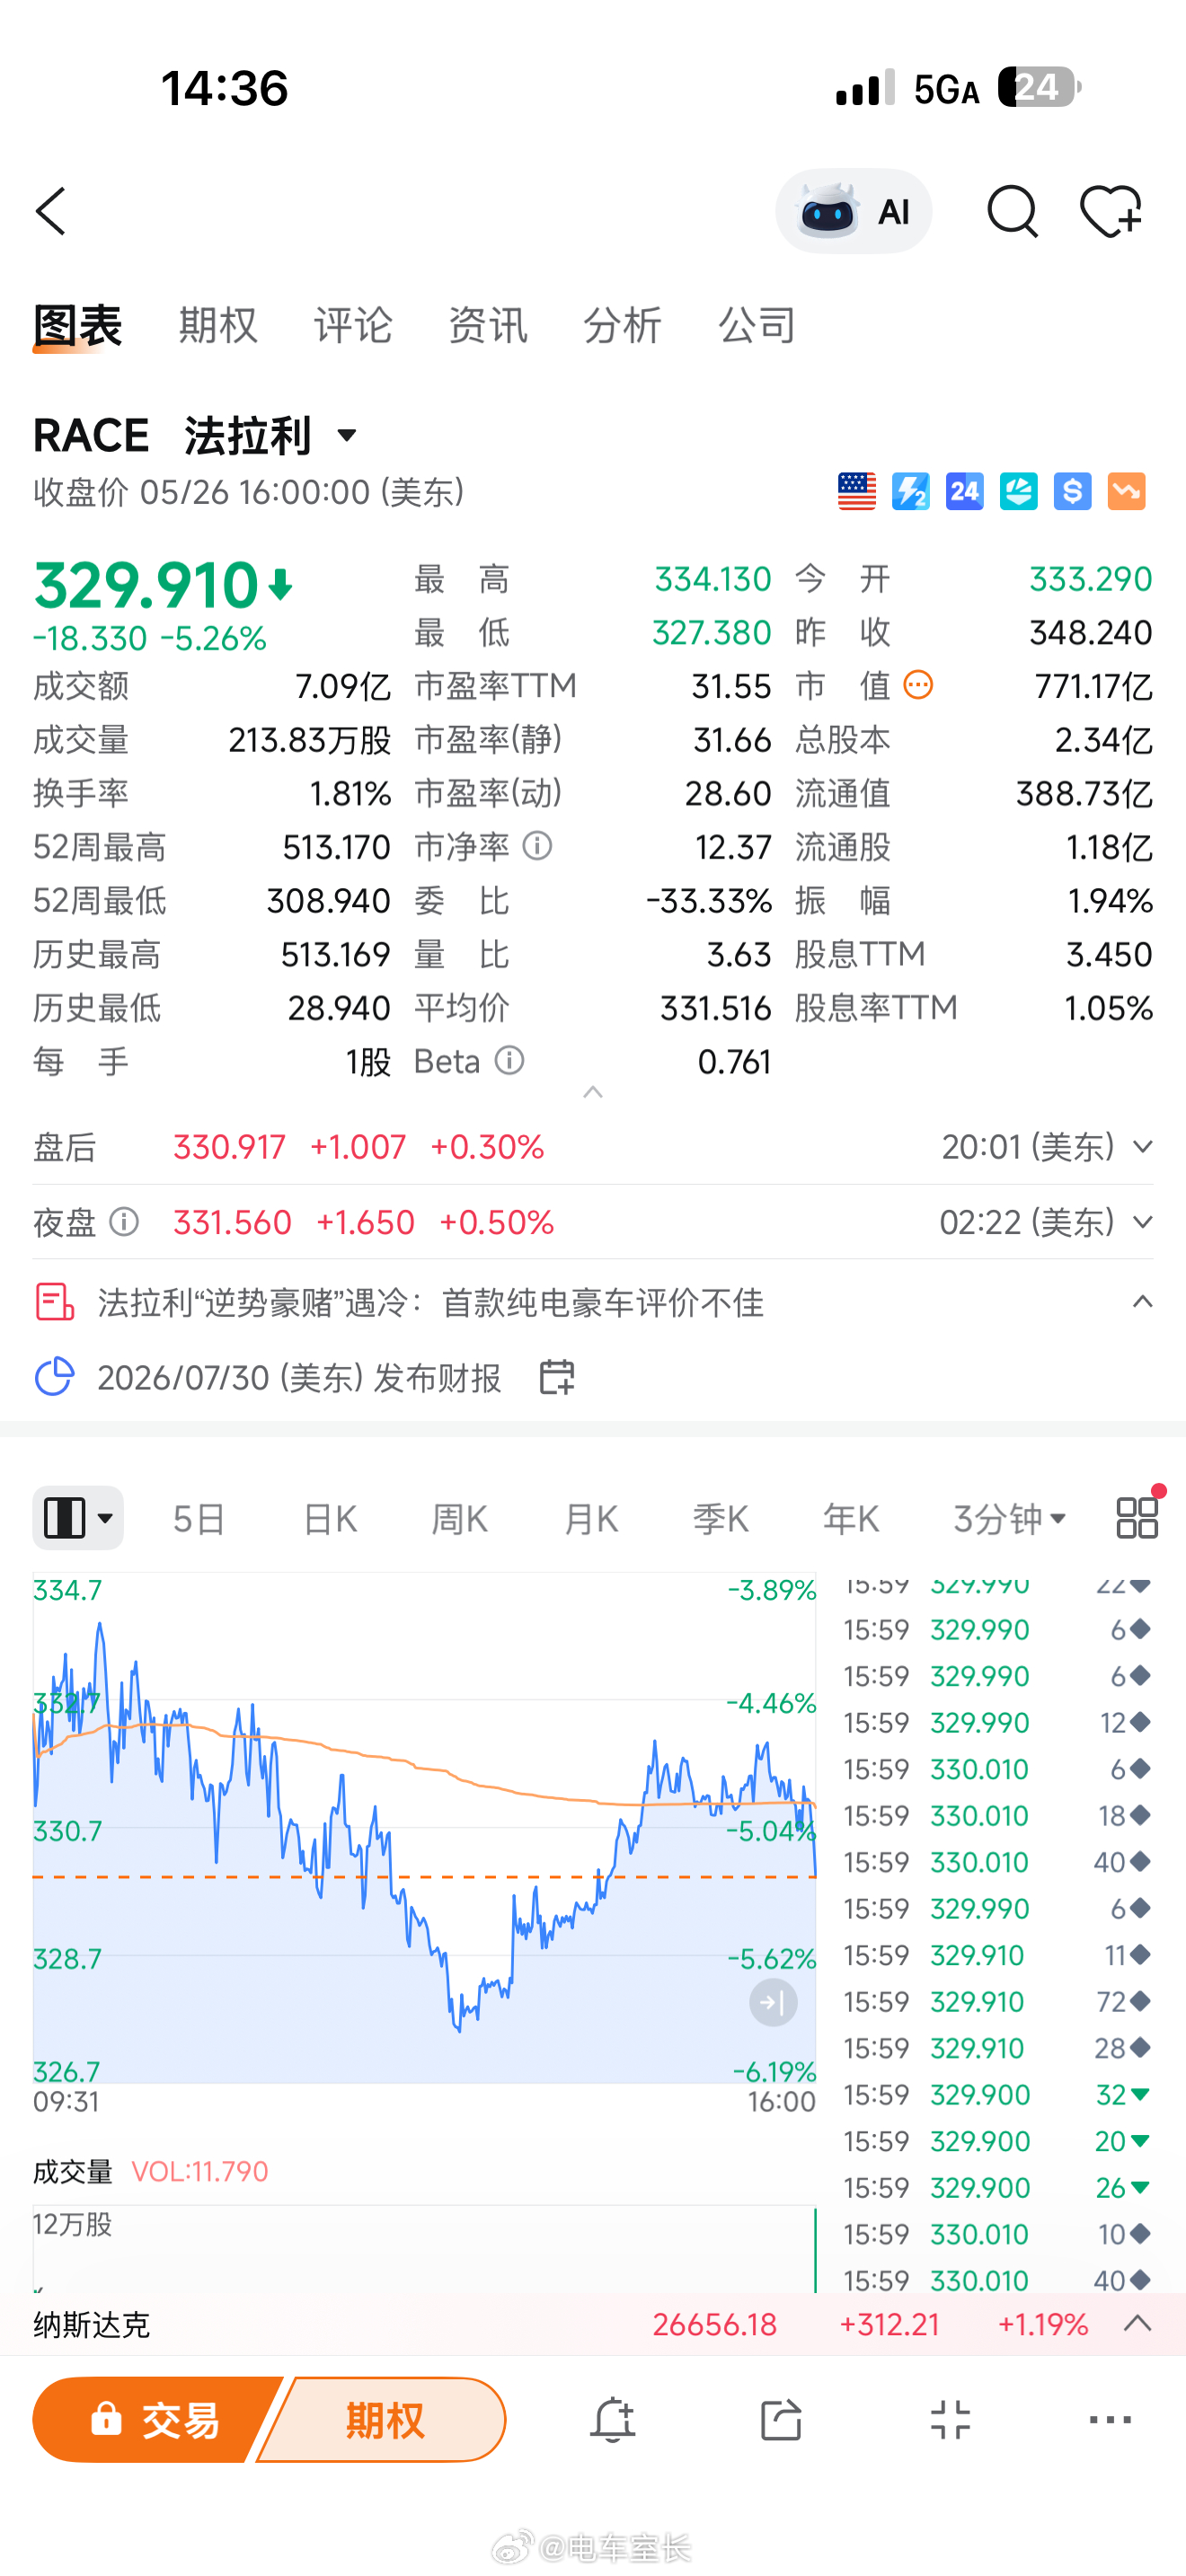The image size is (1186, 2576).
Task: Switch to the 分析 tab
Action: pyautogui.click(x=623, y=326)
